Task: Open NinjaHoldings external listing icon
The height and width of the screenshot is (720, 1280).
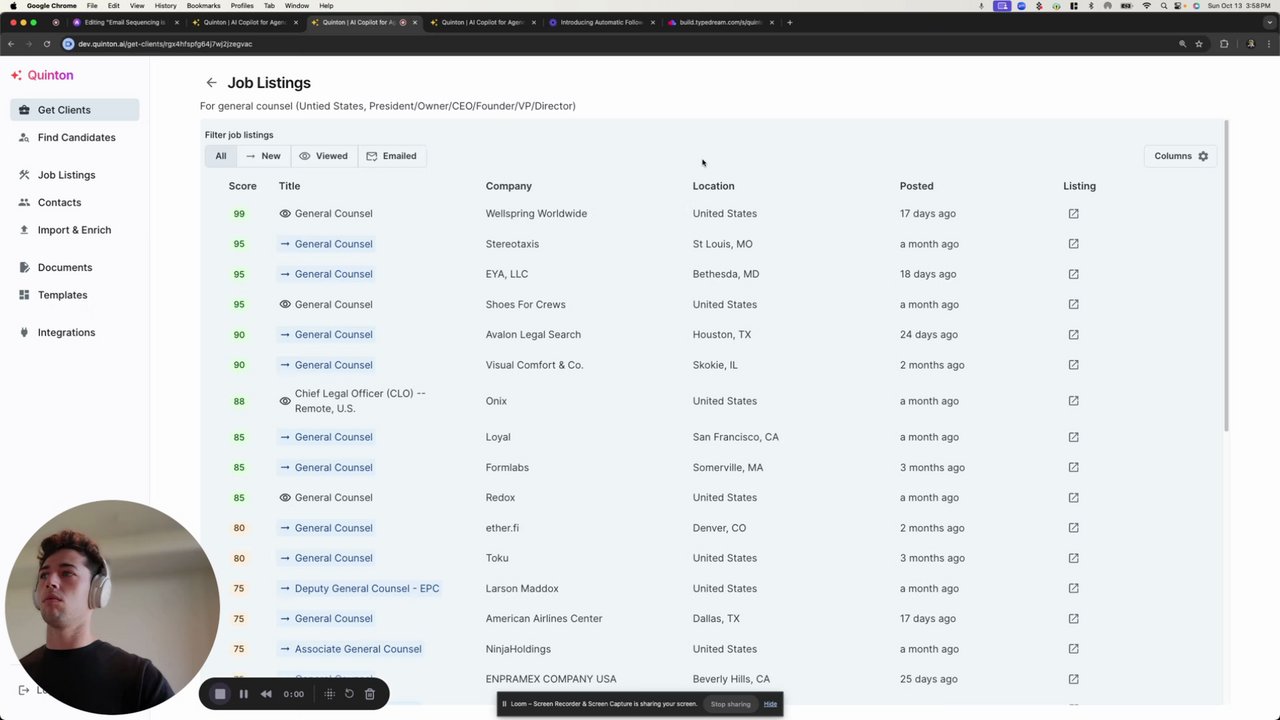Action: pos(1073,649)
